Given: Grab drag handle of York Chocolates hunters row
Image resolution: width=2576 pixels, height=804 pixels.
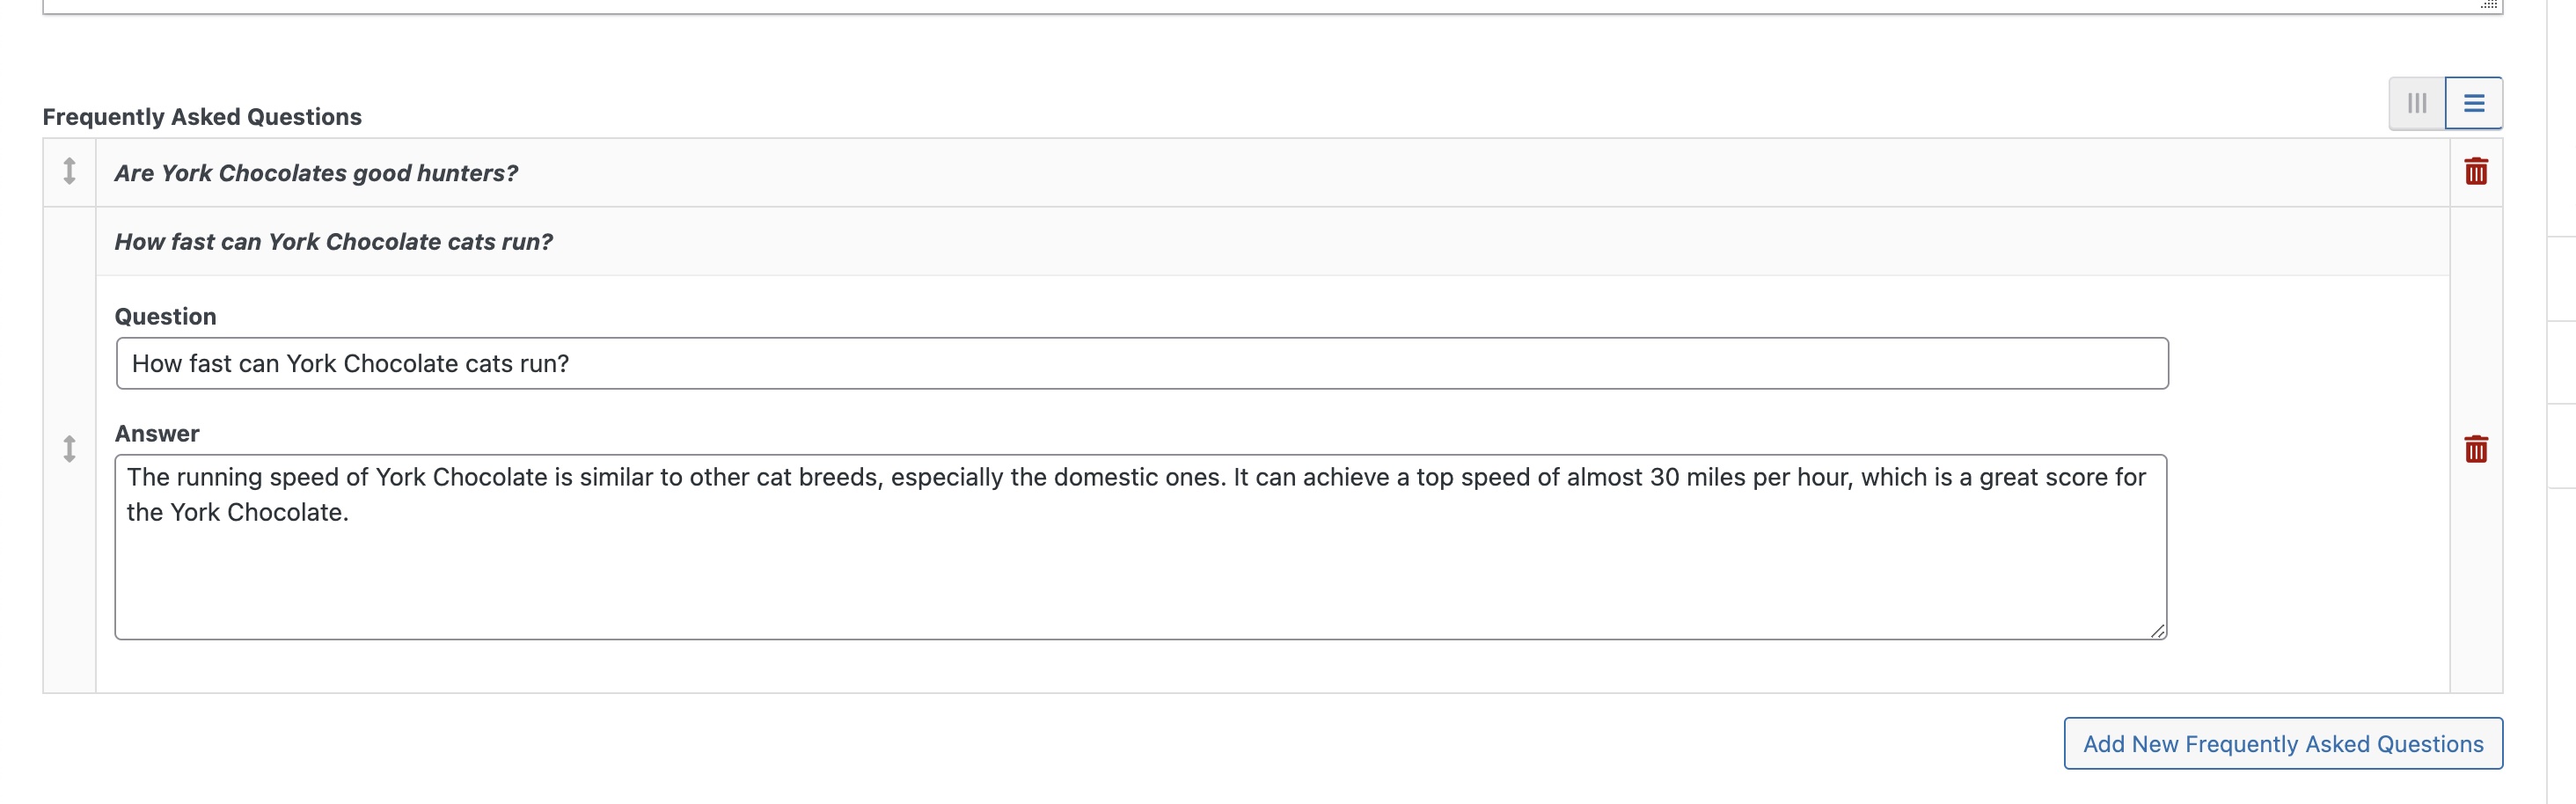Looking at the screenshot, I should coord(69,172).
